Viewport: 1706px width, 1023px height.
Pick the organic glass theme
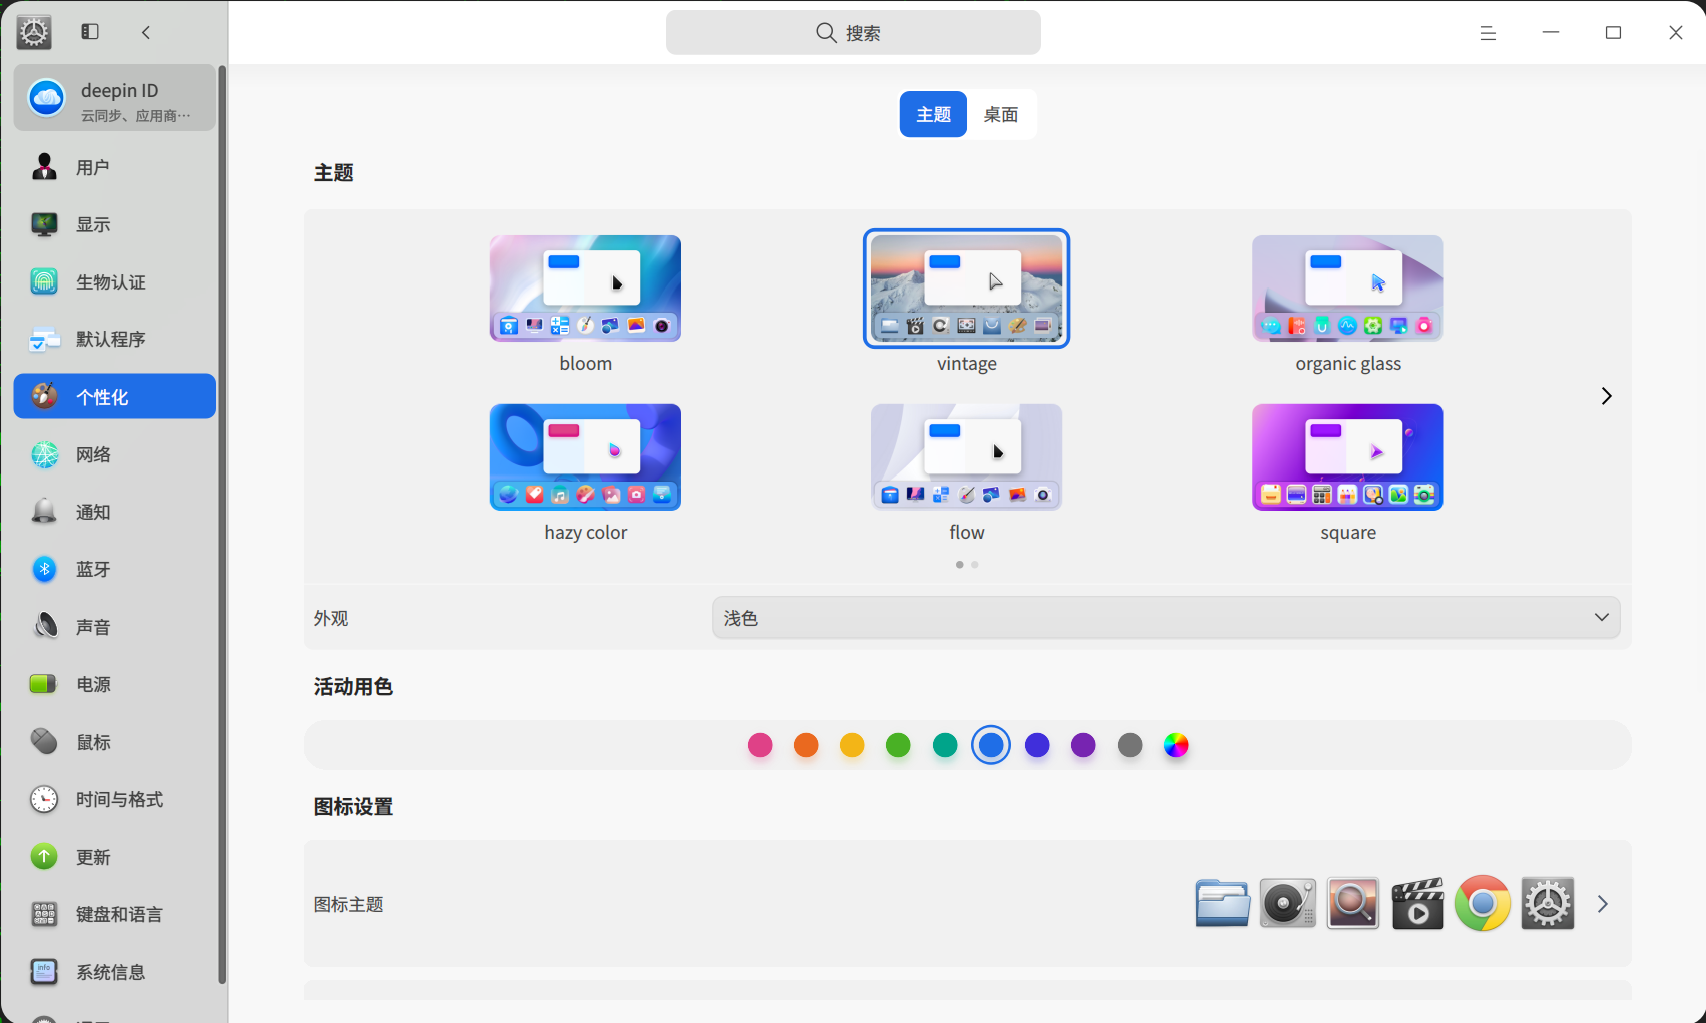tap(1347, 289)
